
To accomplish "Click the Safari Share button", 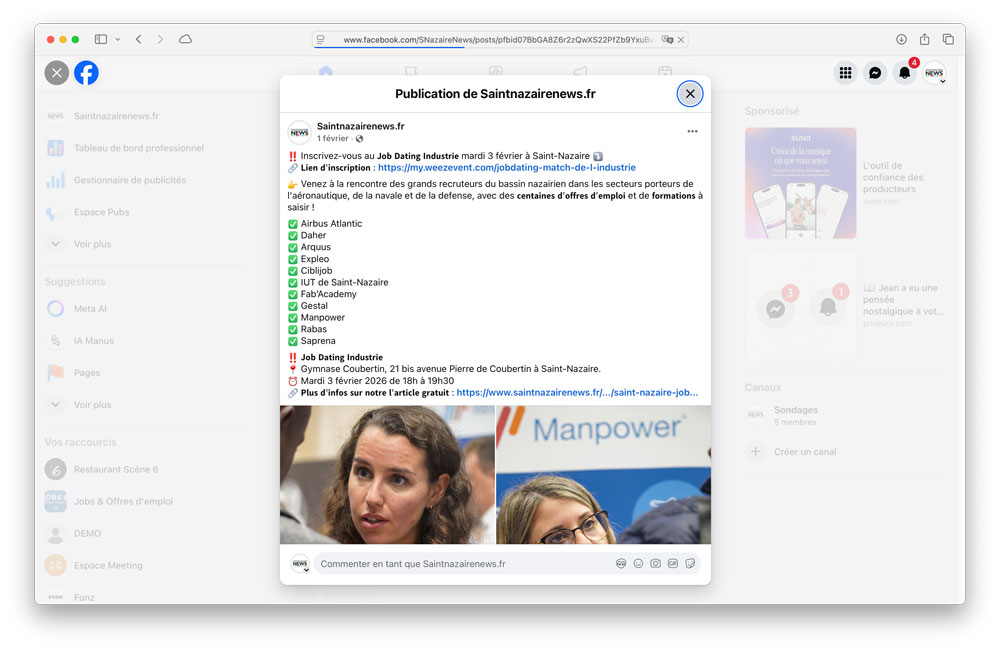I will 924,39.
